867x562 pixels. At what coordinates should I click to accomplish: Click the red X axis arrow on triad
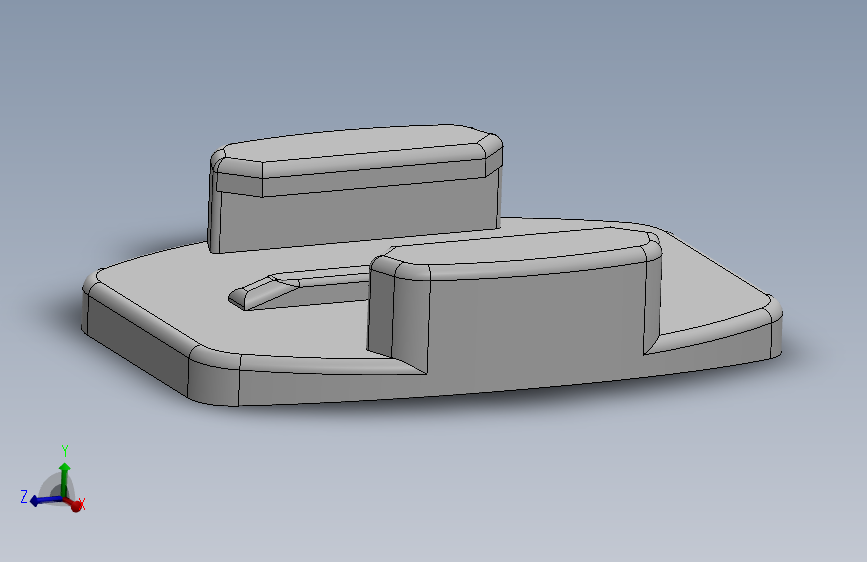74,504
